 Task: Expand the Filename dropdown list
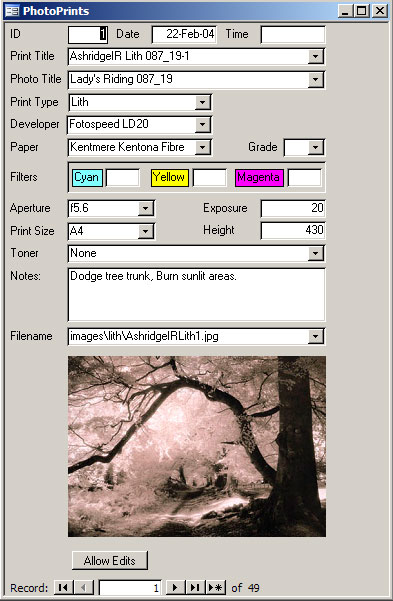[315, 337]
